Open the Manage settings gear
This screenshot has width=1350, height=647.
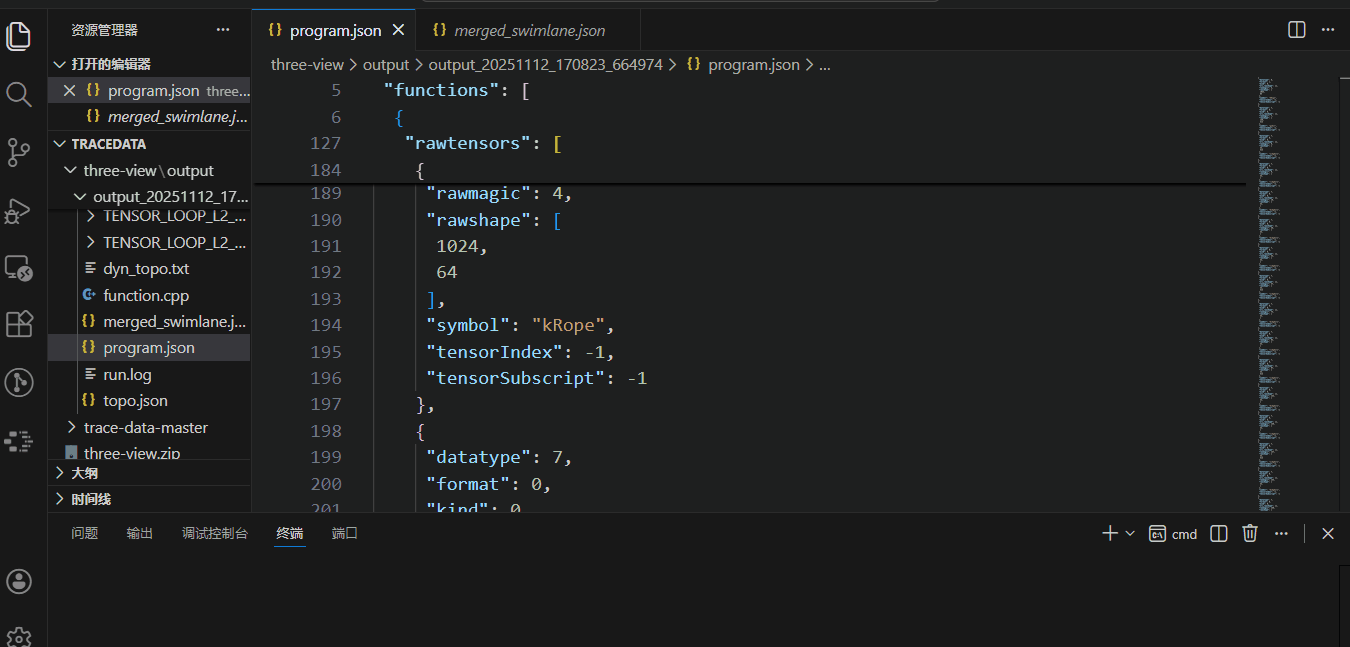coord(19,636)
